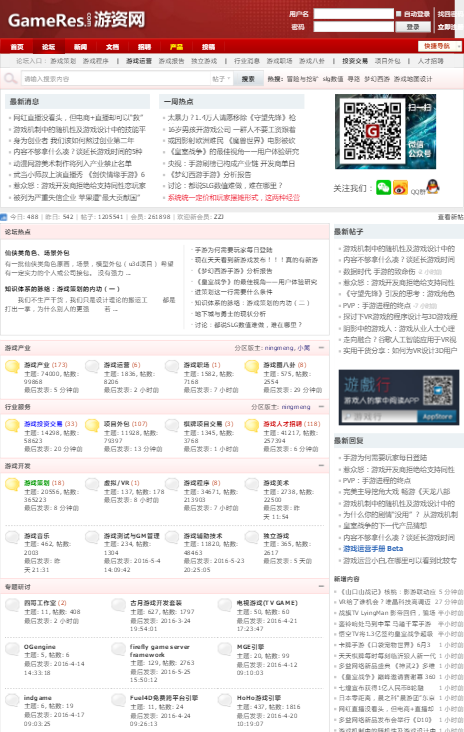Click the Weibo follow icon
Screen dimensions: 464x732
400,188
